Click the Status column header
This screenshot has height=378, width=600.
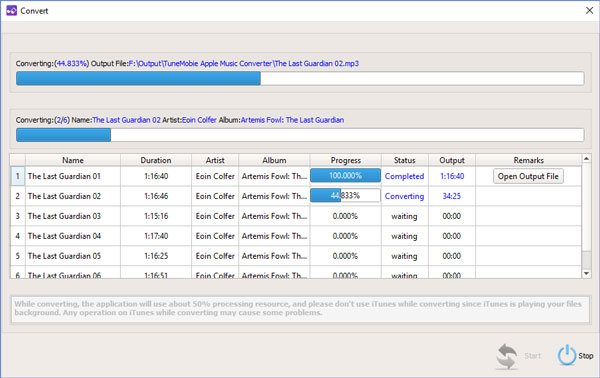click(x=404, y=160)
